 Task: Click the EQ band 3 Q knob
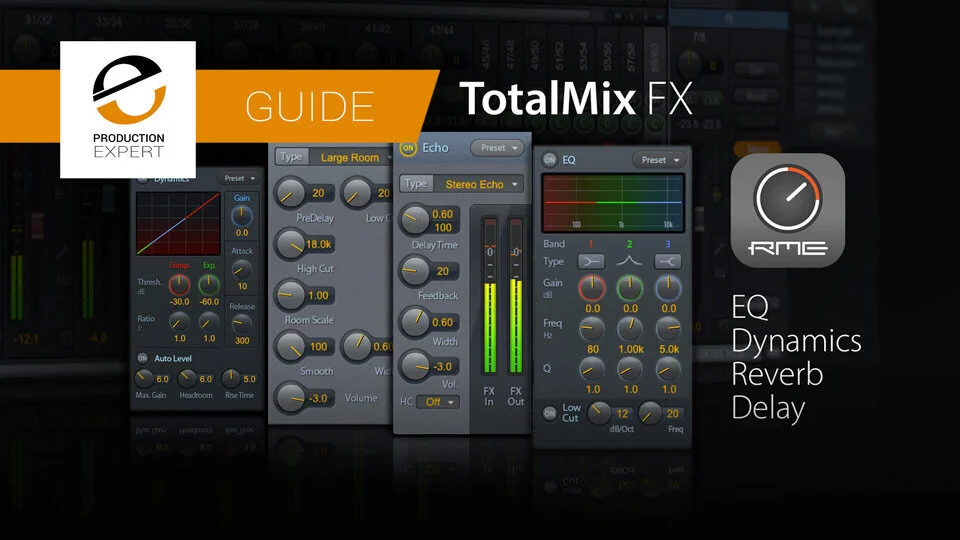click(668, 369)
